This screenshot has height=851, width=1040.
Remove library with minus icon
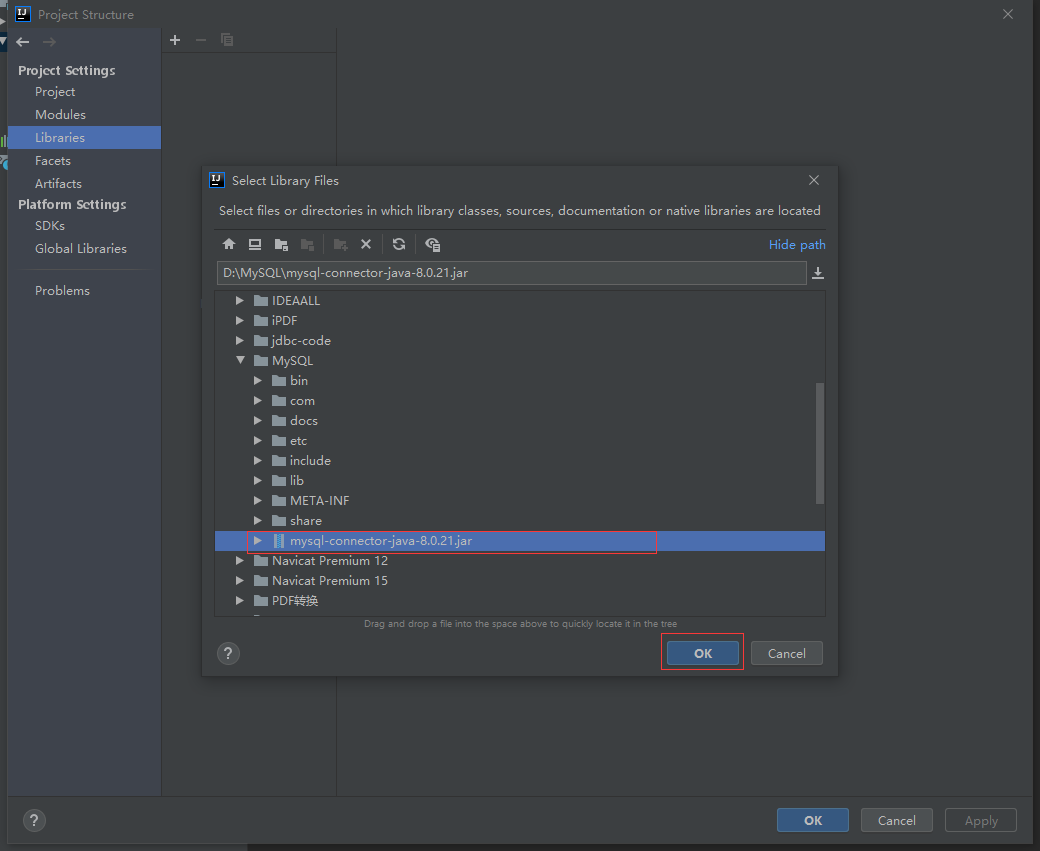coord(201,40)
